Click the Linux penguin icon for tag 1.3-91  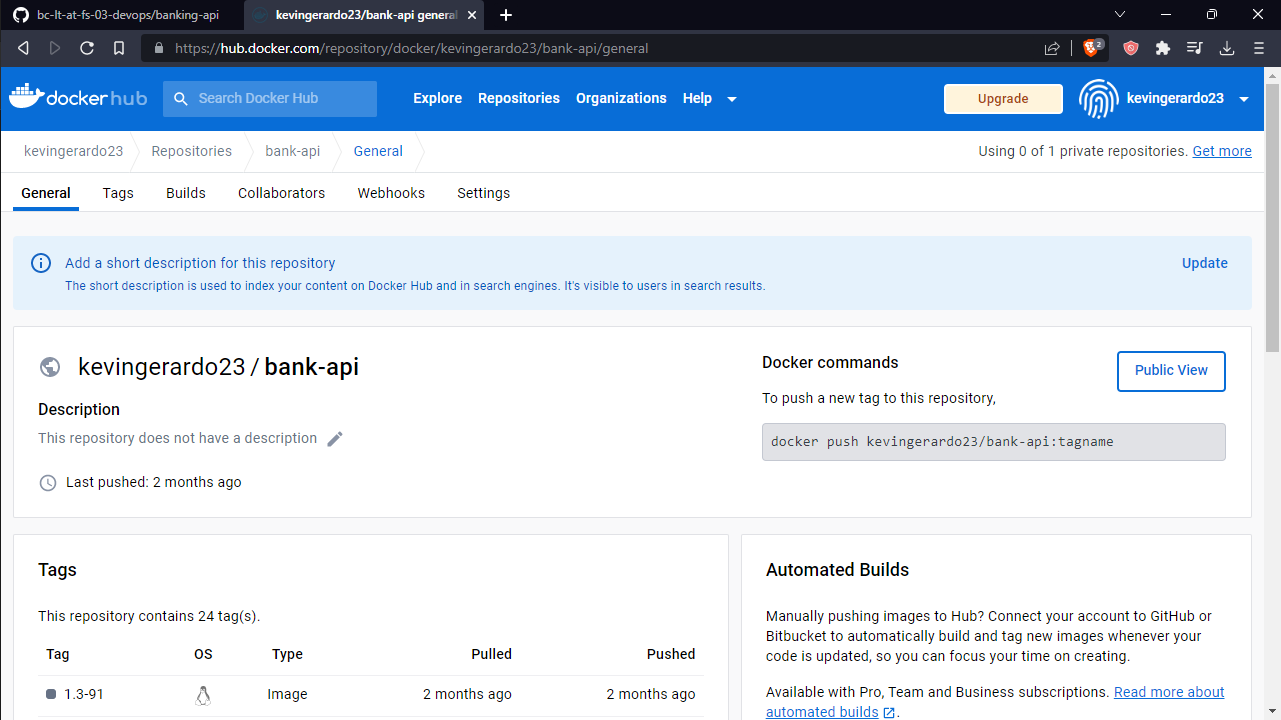(x=203, y=694)
